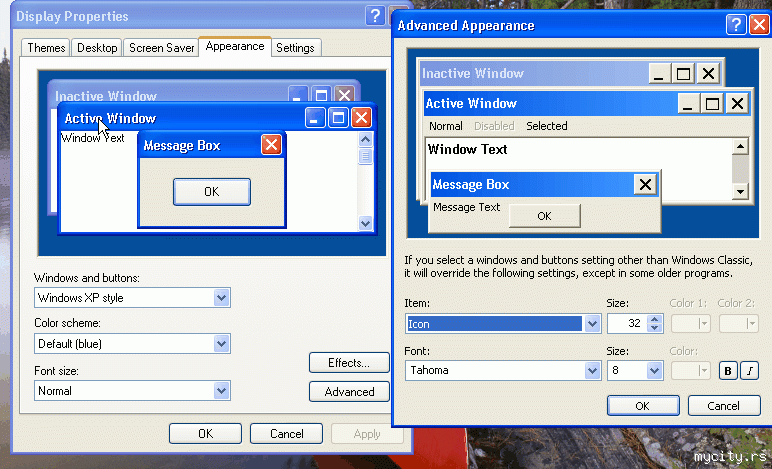Click the Message Text label in preview
The height and width of the screenshot is (469, 772).
[466, 207]
